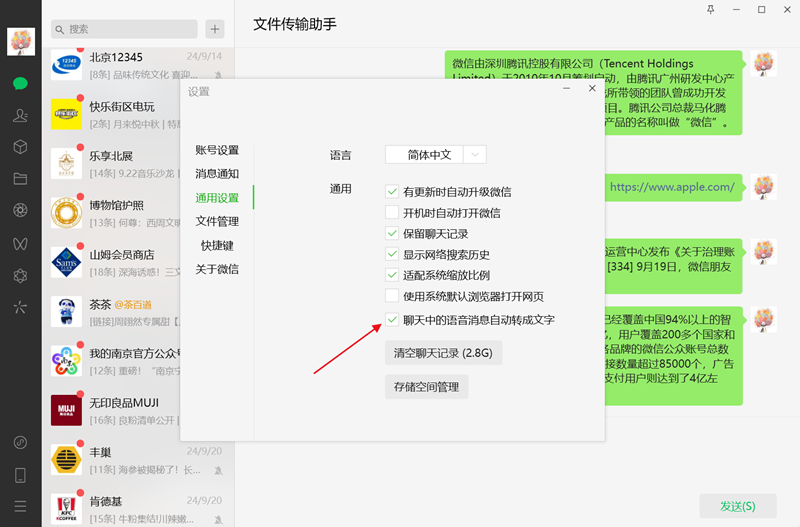
Task: Toggle 保留聊天记录 checkbox
Action: click(392, 234)
